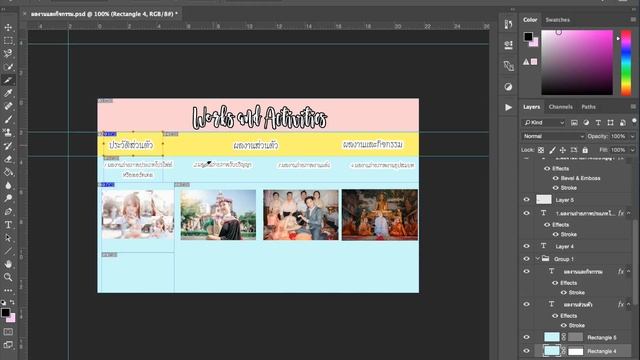640x360 pixels.
Task: Select the open .psd document tab
Action: [104, 14]
